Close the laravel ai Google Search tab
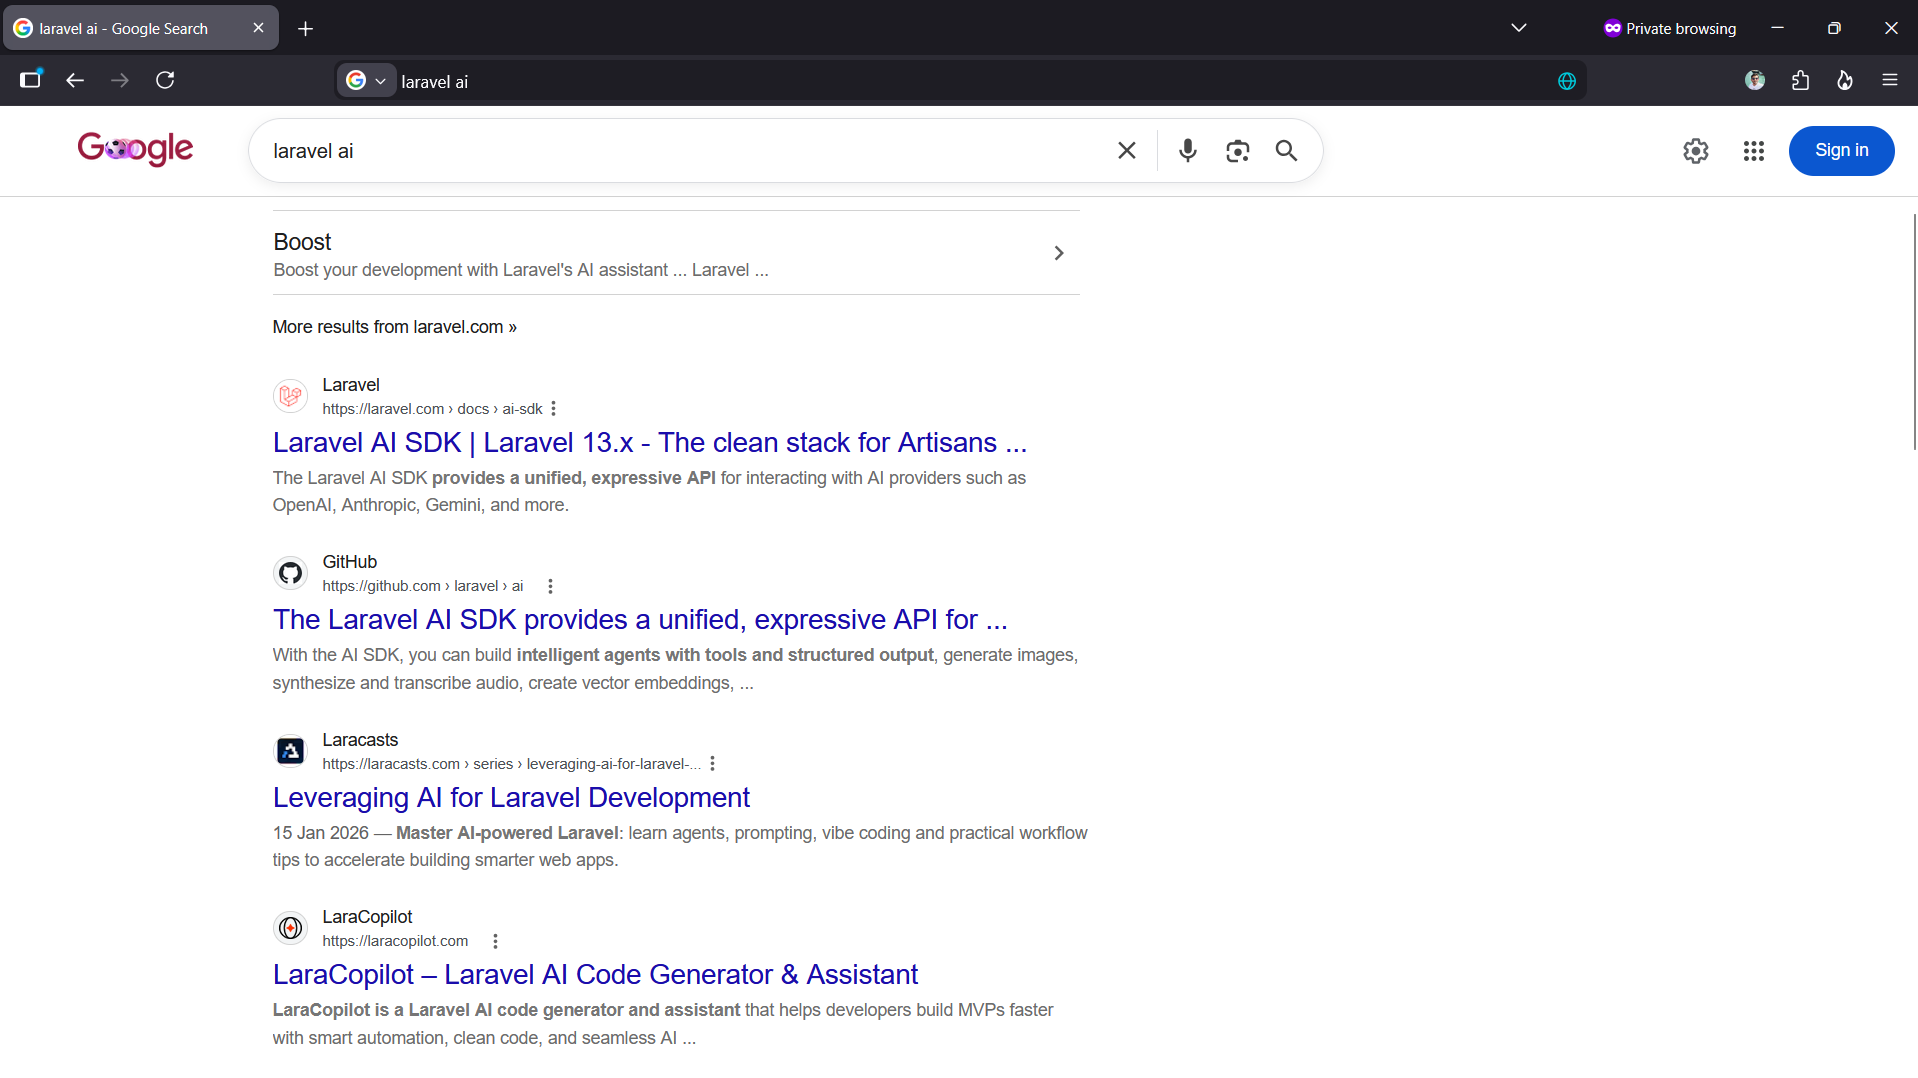The image size is (1918, 1078). [x=258, y=28]
